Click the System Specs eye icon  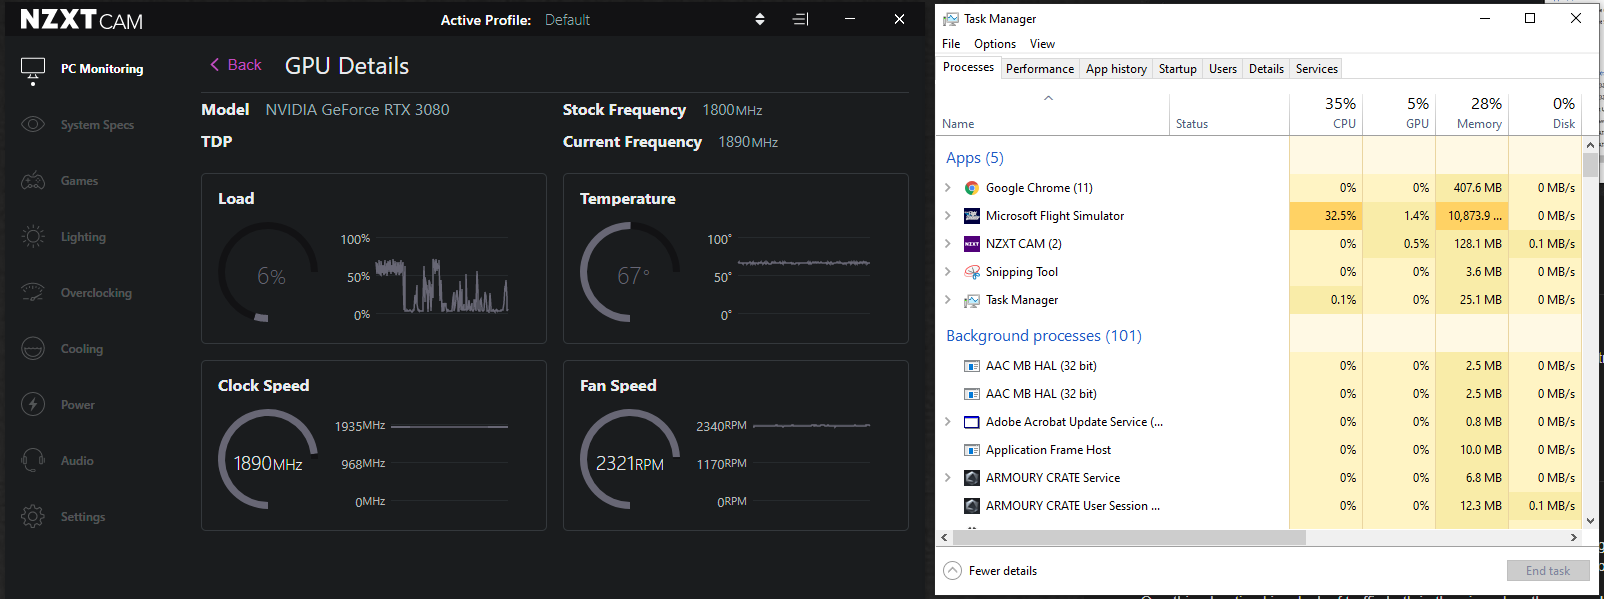pyautogui.click(x=33, y=124)
